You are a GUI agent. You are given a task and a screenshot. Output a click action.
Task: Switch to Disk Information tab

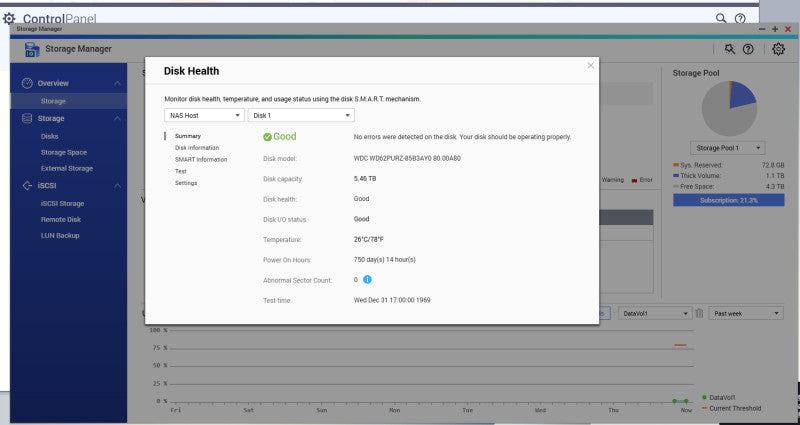pyautogui.click(x=197, y=148)
